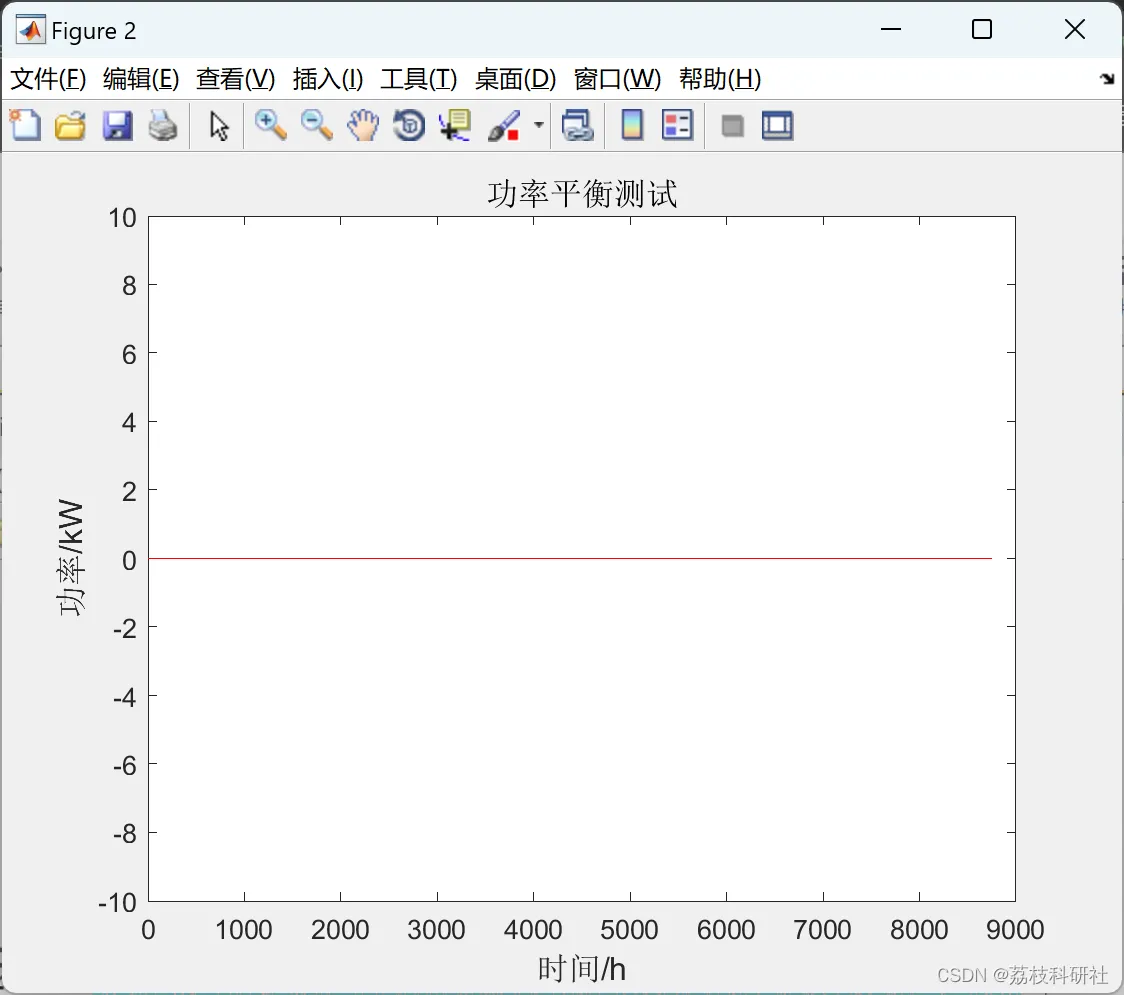Click the dock figure arrow at the menu bar's right end

click(1108, 79)
